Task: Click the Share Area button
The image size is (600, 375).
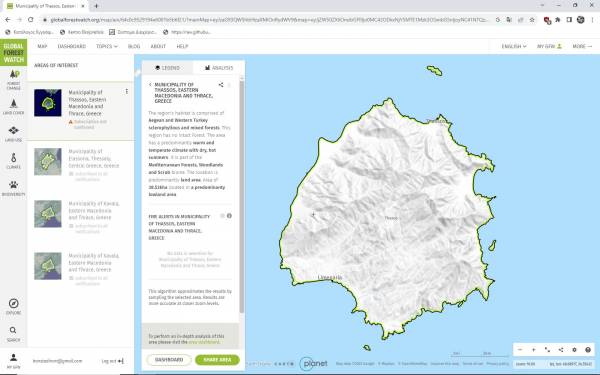Action: coord(217,360)
